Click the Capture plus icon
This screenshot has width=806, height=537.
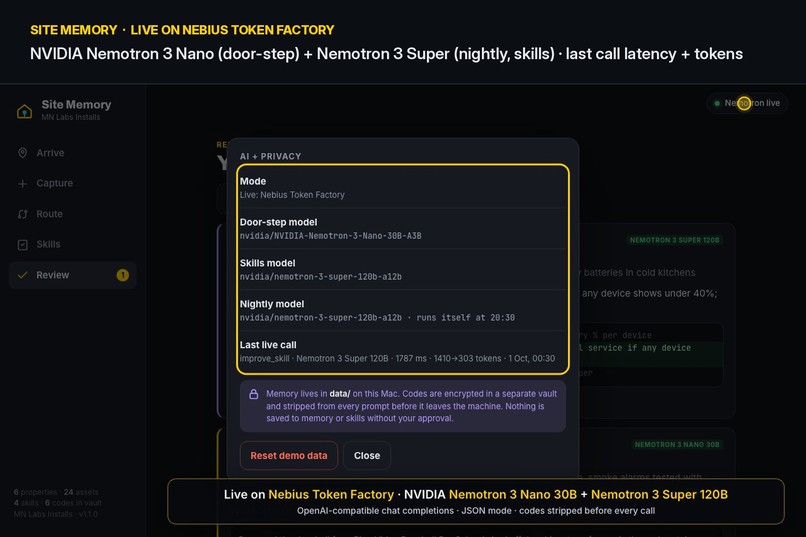23,183
